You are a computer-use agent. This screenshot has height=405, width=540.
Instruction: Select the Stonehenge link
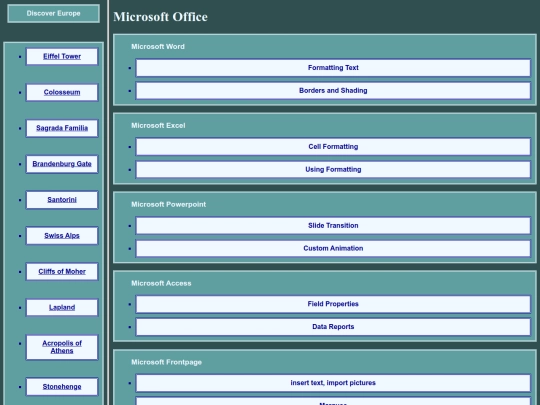click(62, 387)
